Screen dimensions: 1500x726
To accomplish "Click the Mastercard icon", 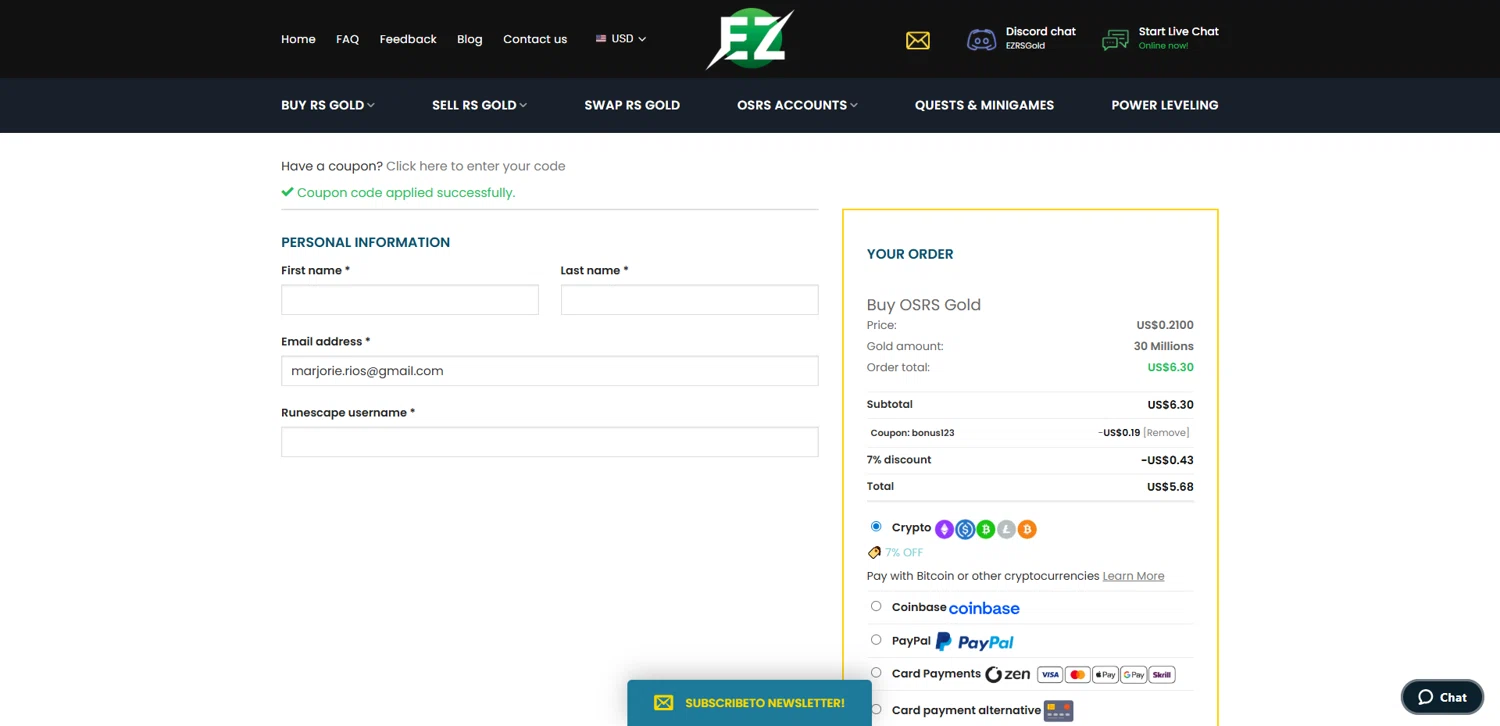I will pyautogui.click(x=1077, y=675).
